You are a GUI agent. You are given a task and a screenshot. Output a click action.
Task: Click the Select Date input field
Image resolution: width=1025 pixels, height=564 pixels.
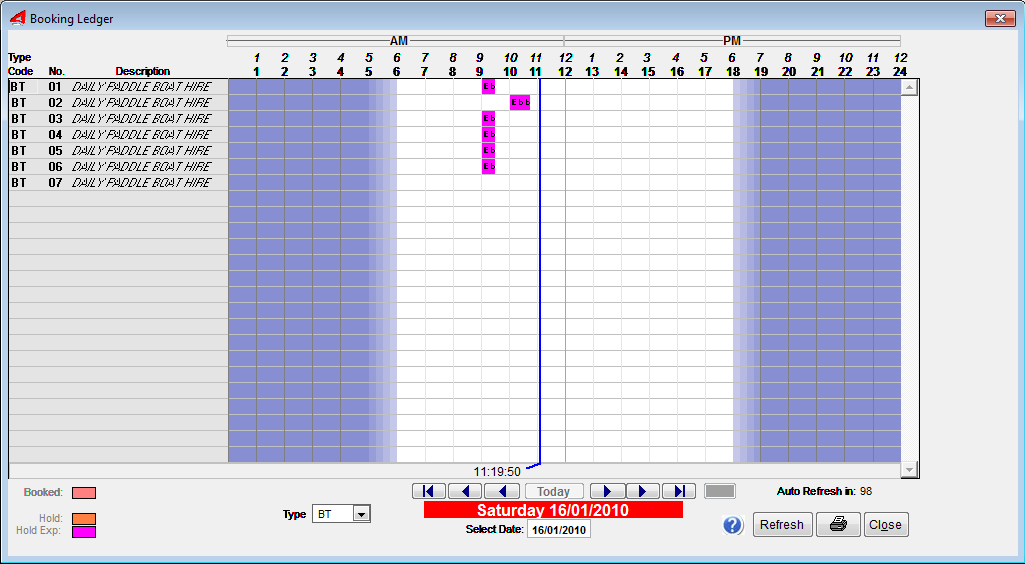558,529
